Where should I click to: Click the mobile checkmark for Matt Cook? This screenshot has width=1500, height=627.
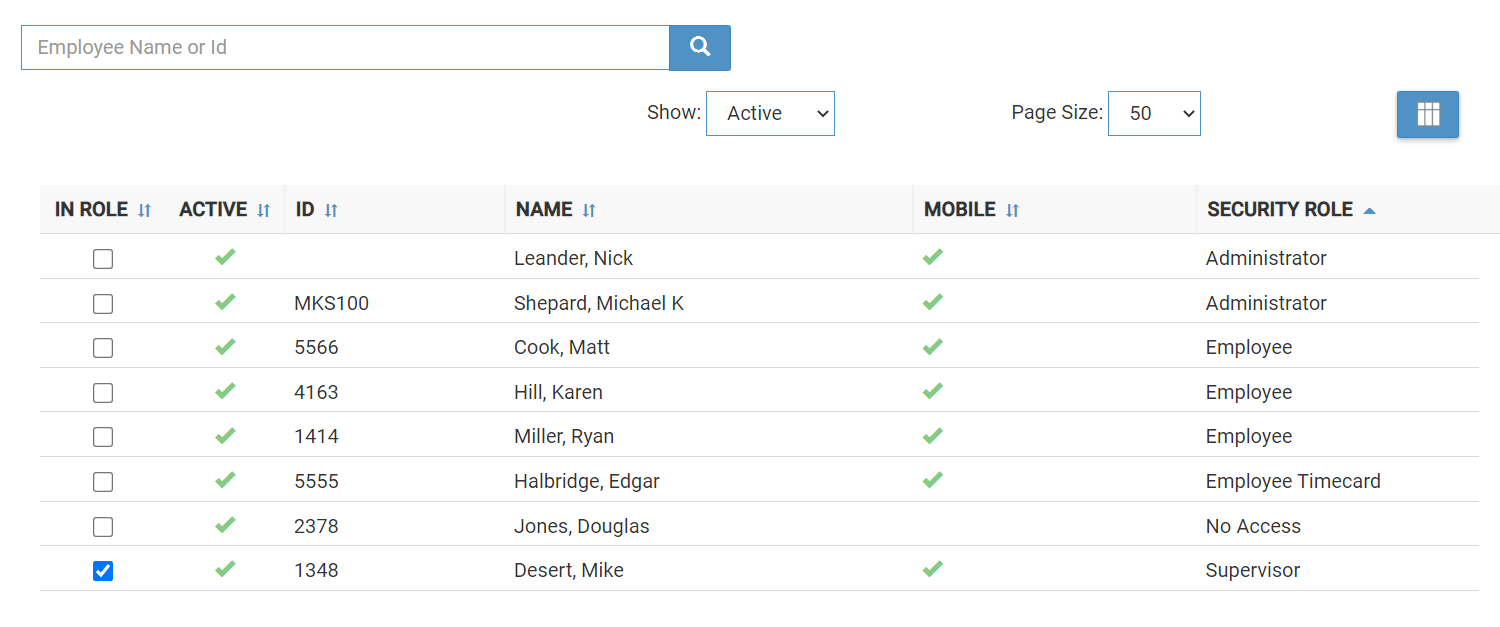[932, 347]
